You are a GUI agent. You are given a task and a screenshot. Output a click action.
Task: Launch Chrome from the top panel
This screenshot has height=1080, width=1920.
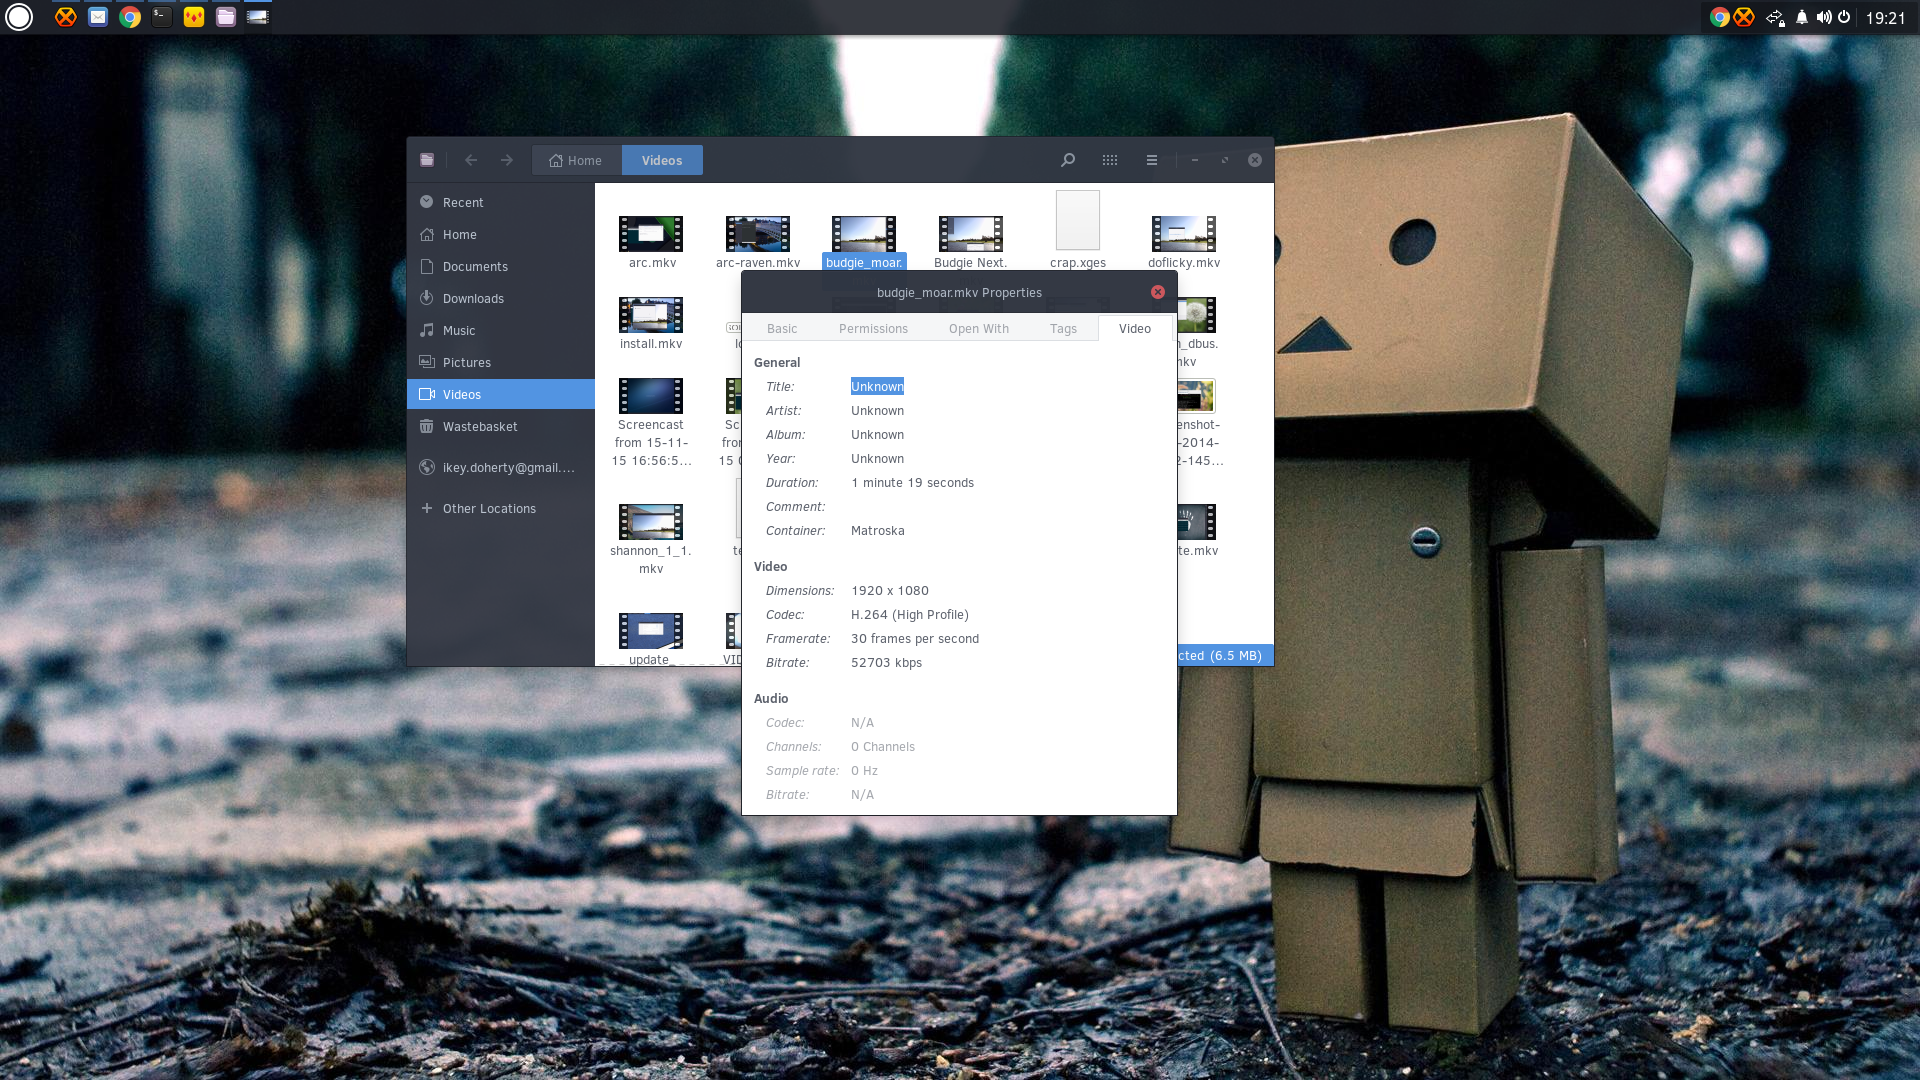[130, 17]
